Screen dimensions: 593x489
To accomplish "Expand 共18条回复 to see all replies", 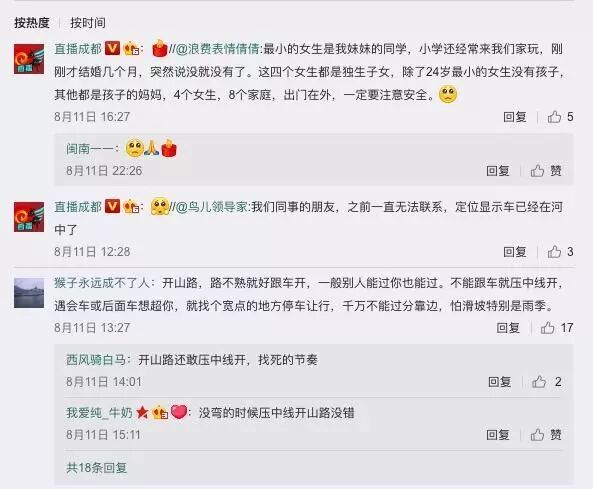I will tap(96, 468).
